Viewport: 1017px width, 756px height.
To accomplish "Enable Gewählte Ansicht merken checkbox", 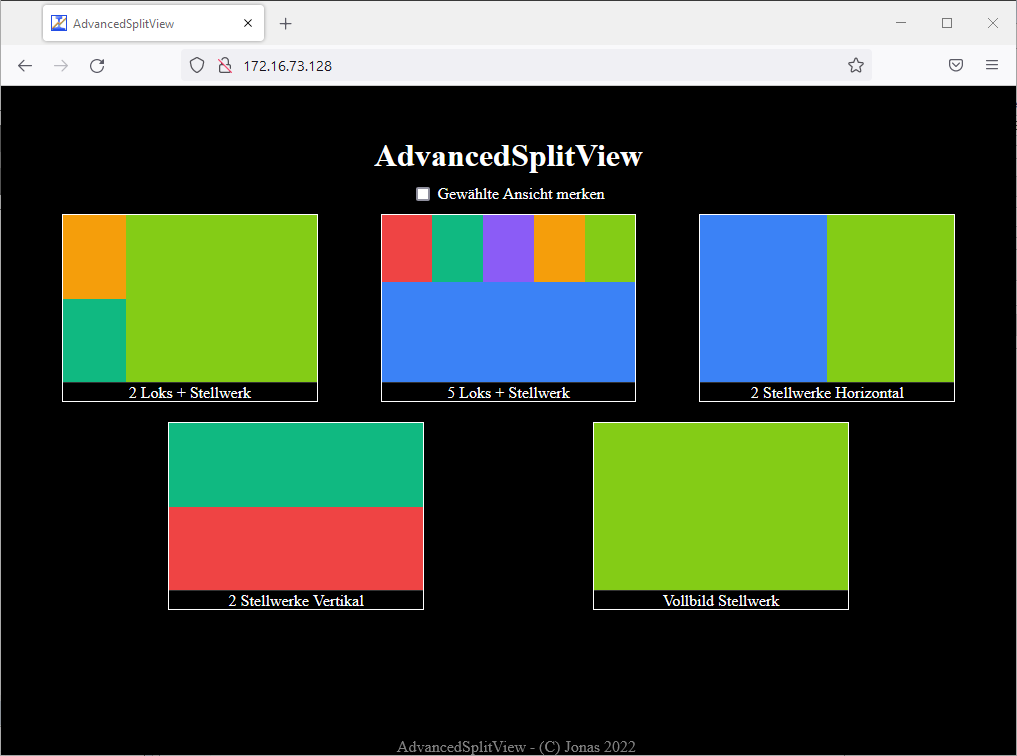I will 423,194.
